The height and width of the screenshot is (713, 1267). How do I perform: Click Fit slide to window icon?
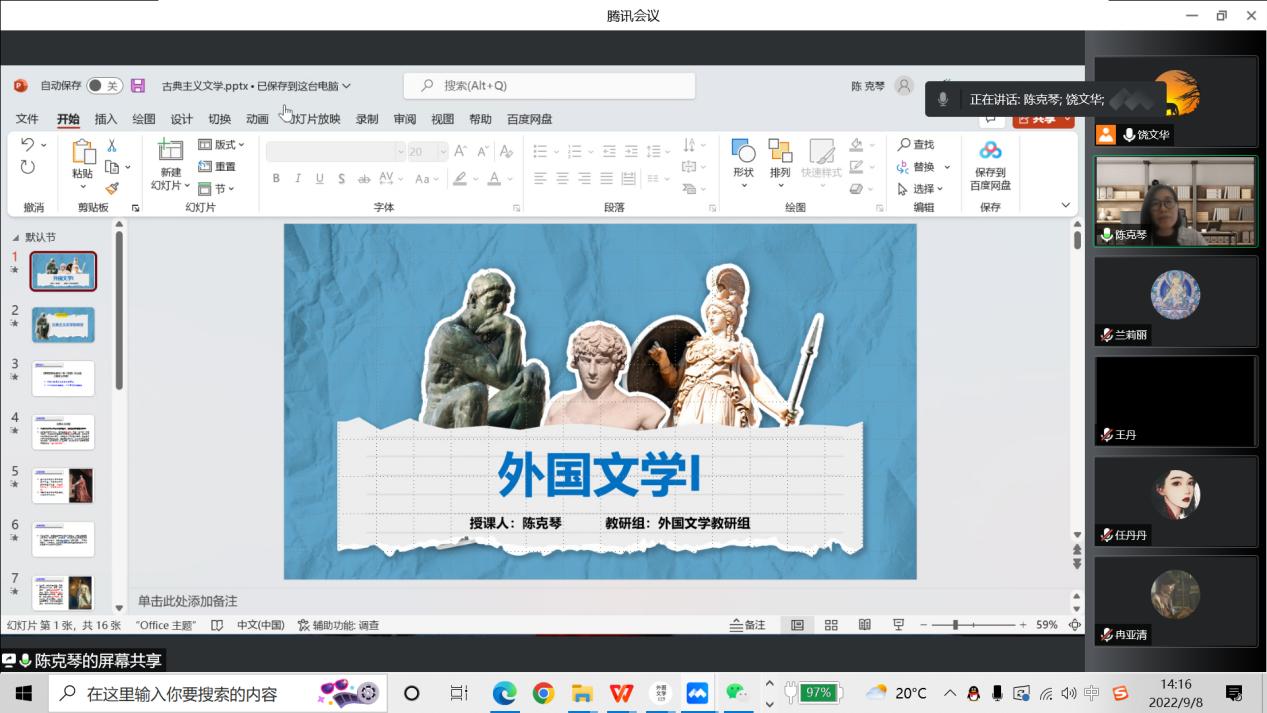(x=1075, y=625)
